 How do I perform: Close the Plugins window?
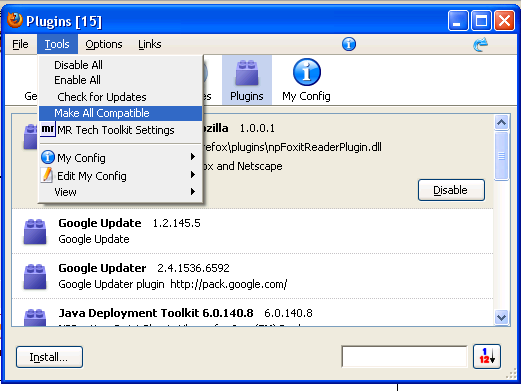[504, 21]
